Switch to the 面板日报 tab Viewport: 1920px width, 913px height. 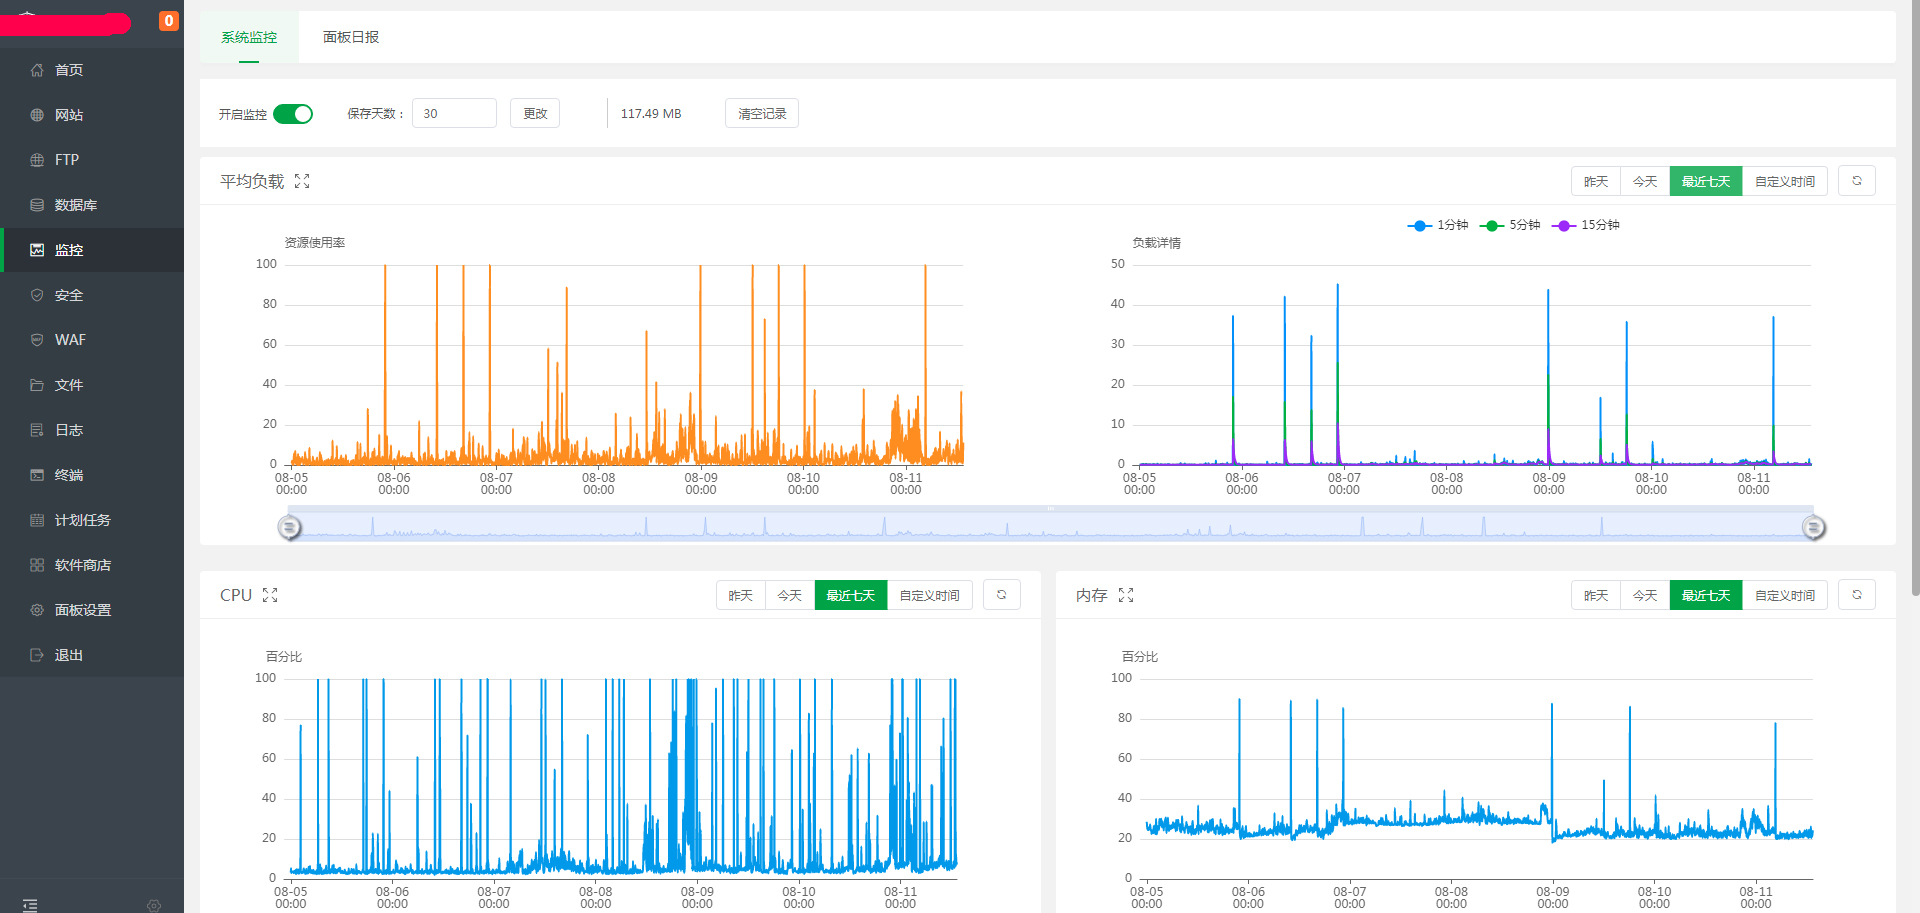pyautogui.click(x=351, y=37)
